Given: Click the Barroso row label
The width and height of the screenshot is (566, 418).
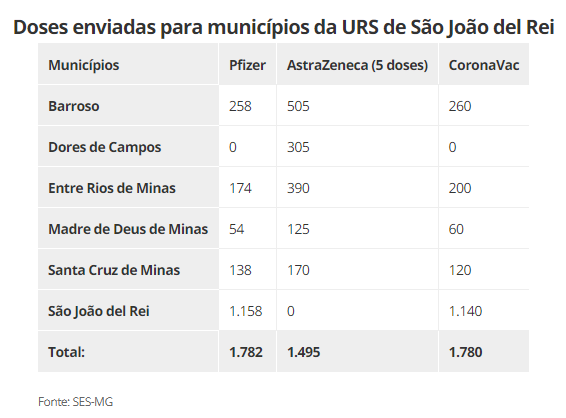Looking at the screenshot, I should (x=74, y=106).
